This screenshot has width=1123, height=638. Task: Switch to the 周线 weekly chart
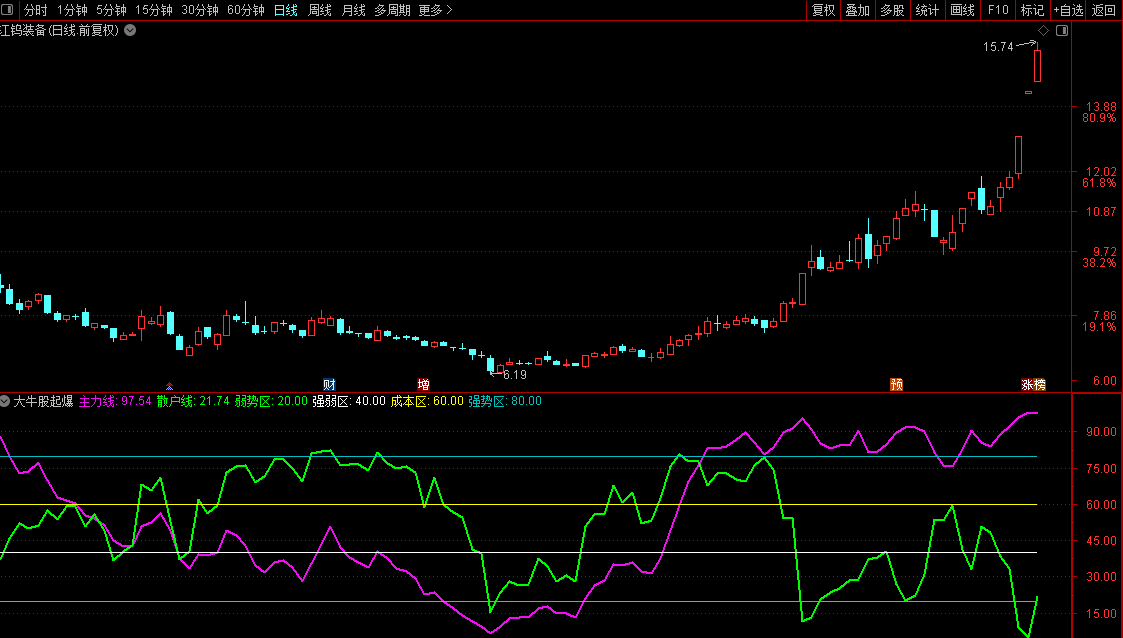point(319,10)
